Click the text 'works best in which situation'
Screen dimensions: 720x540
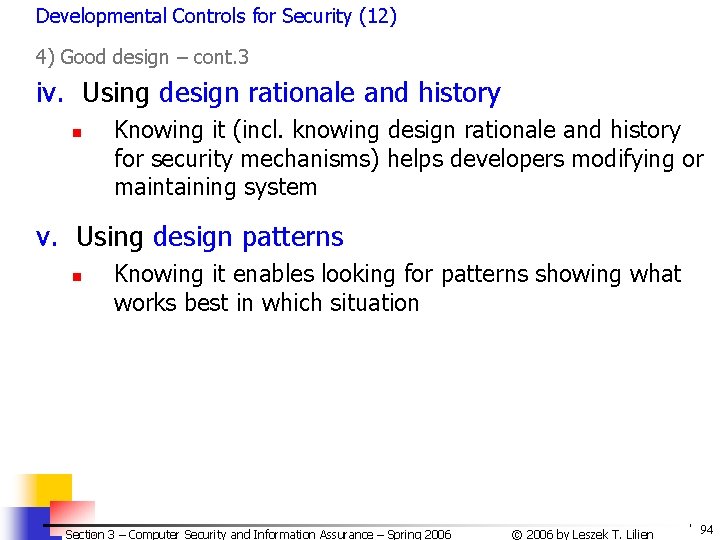pyautogui.click(x=266, y=303)
